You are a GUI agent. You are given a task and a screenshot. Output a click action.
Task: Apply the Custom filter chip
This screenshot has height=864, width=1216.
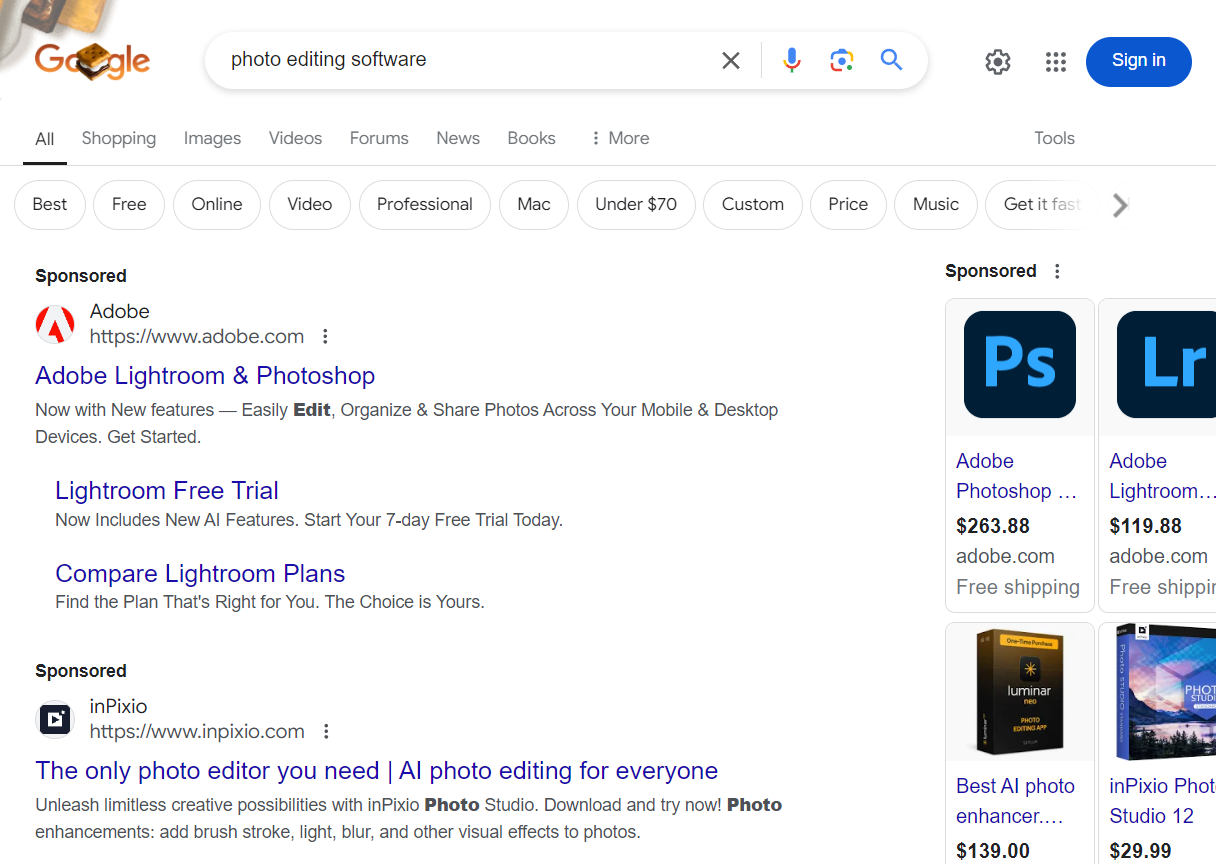(753, 205)
